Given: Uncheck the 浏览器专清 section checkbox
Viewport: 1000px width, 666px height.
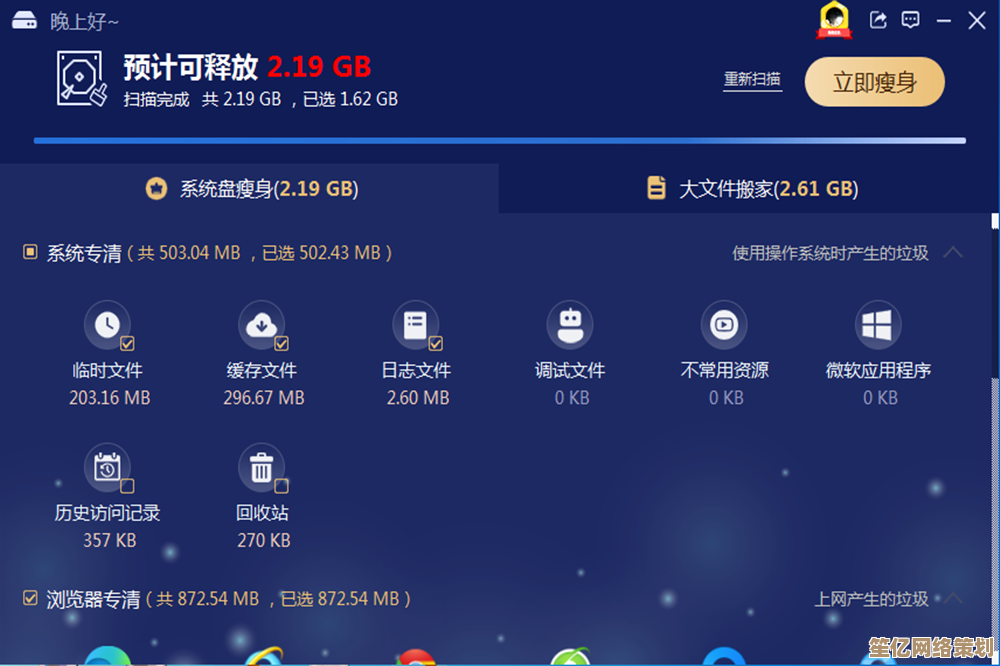Looking at the screenshot, I should pyautogui.click(x=30, y=598).
